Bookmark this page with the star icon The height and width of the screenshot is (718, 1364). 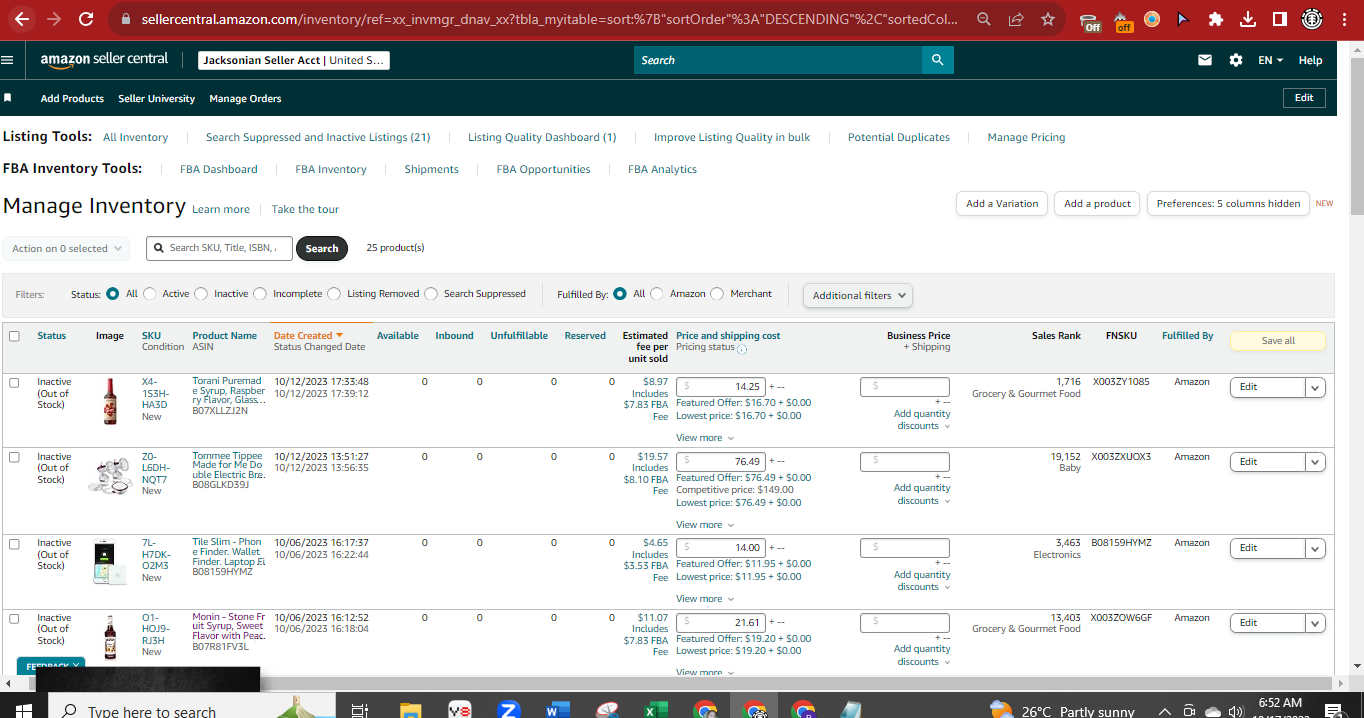[x=1047, y=19]
